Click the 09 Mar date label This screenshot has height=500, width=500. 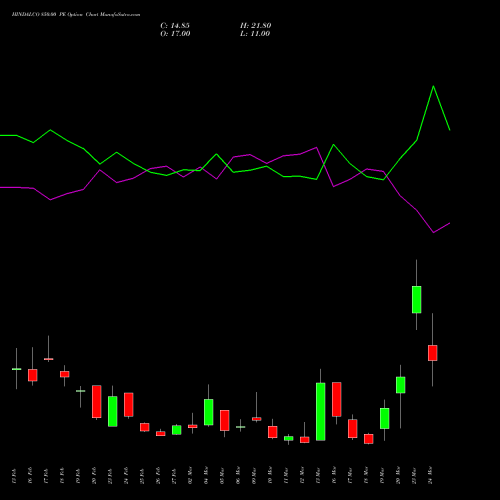254,476
